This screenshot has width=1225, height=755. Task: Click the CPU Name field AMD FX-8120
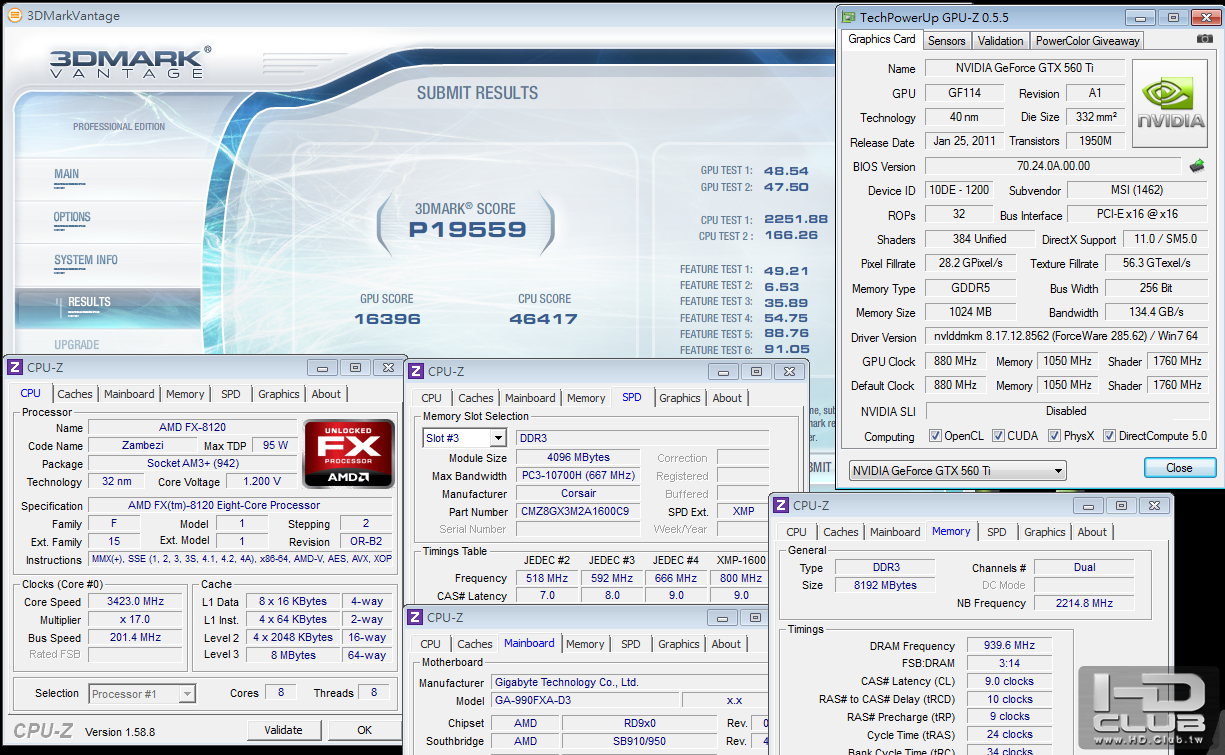point(192,427)
